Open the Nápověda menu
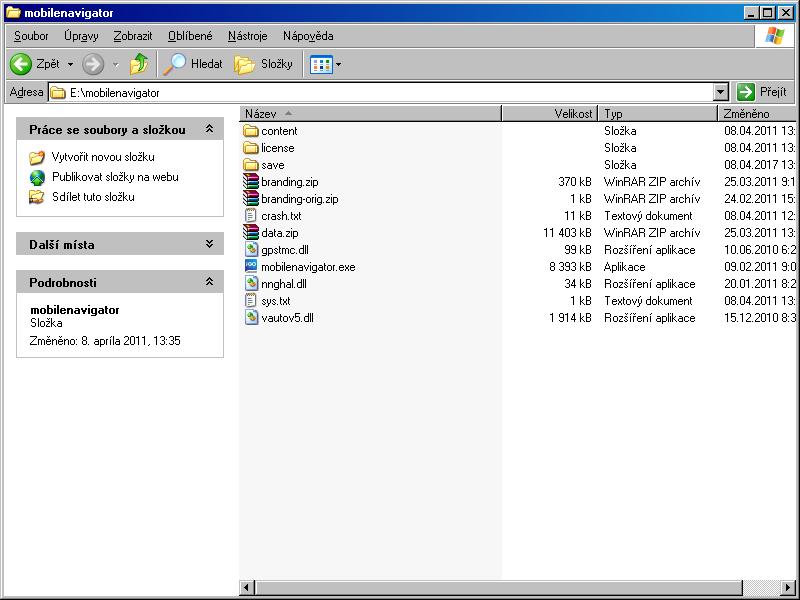Image resolution: width=800 pixels, height=600 pixels. [x=308, y=36]
